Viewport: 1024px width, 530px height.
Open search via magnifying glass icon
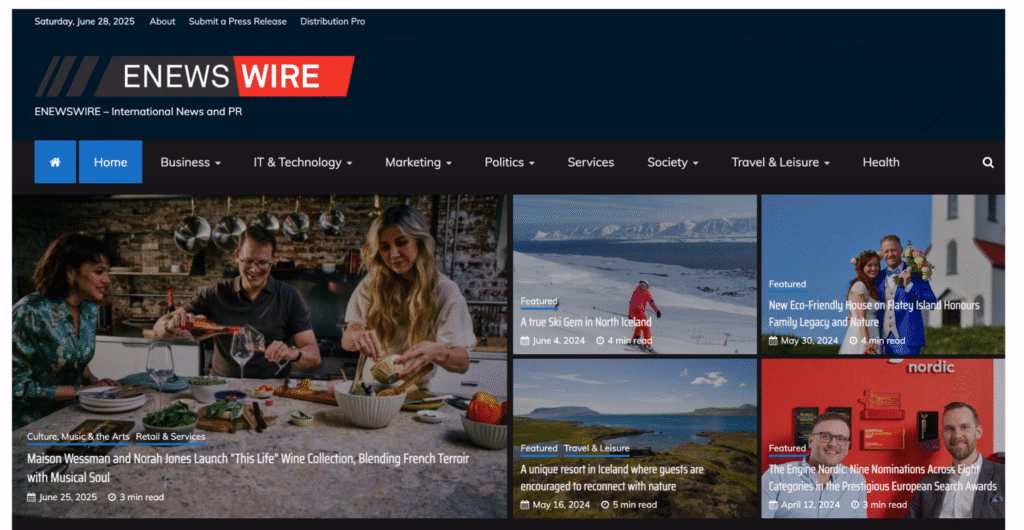pos(988,162)
